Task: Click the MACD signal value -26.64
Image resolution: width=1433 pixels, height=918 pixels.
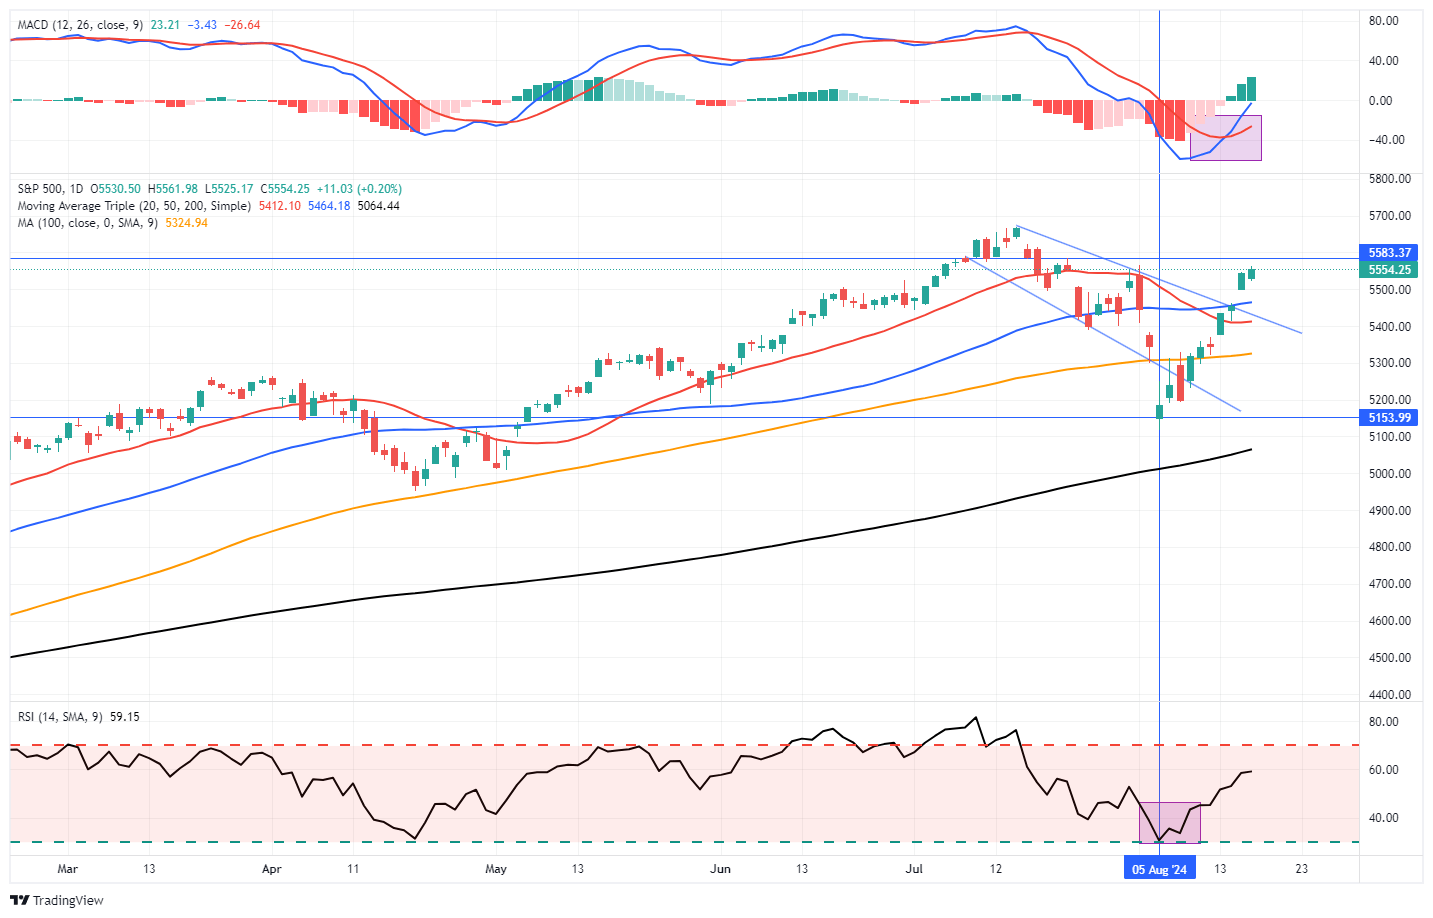Action: click(243, 25)
